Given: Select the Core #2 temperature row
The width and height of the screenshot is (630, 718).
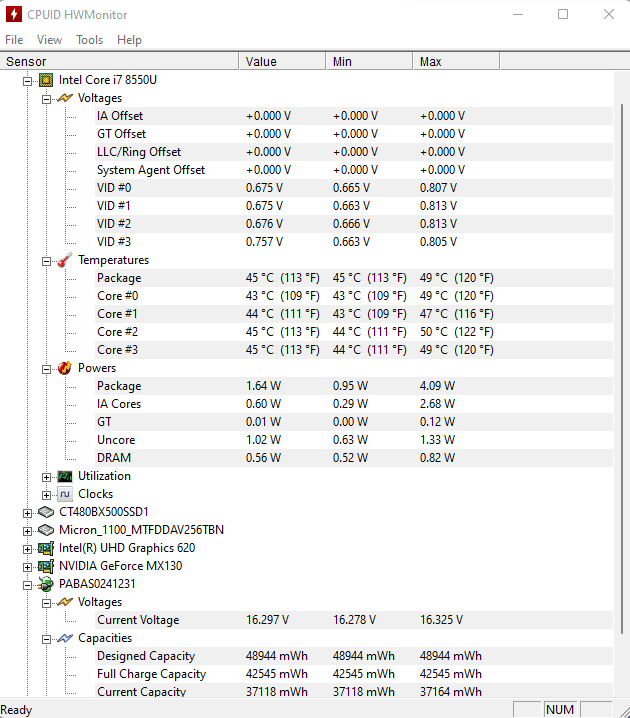Looking at the screenshot, I should (353, 332).
